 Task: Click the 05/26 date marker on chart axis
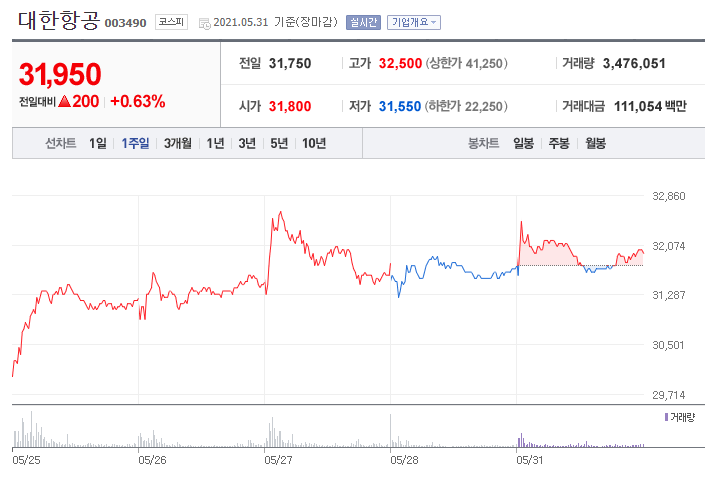pyautogui.click(x=152, y=460)
